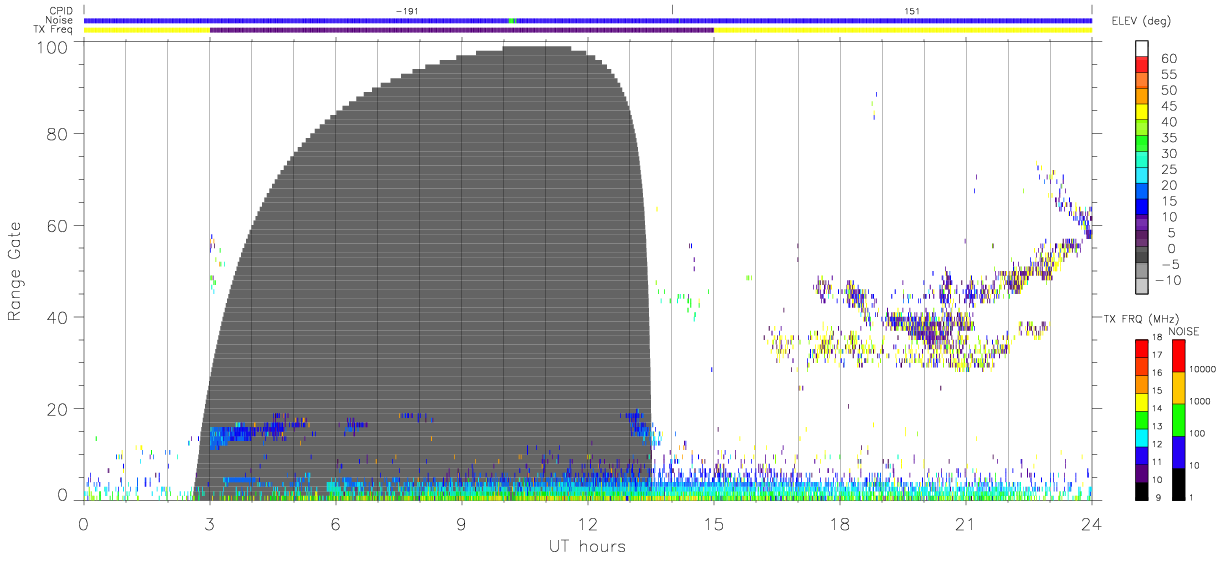Image resolution: width=1228 pixels, height=567 pixels.
Task: Click NOISE colorbar label '10000'
Action: [x=1203, y=369]
